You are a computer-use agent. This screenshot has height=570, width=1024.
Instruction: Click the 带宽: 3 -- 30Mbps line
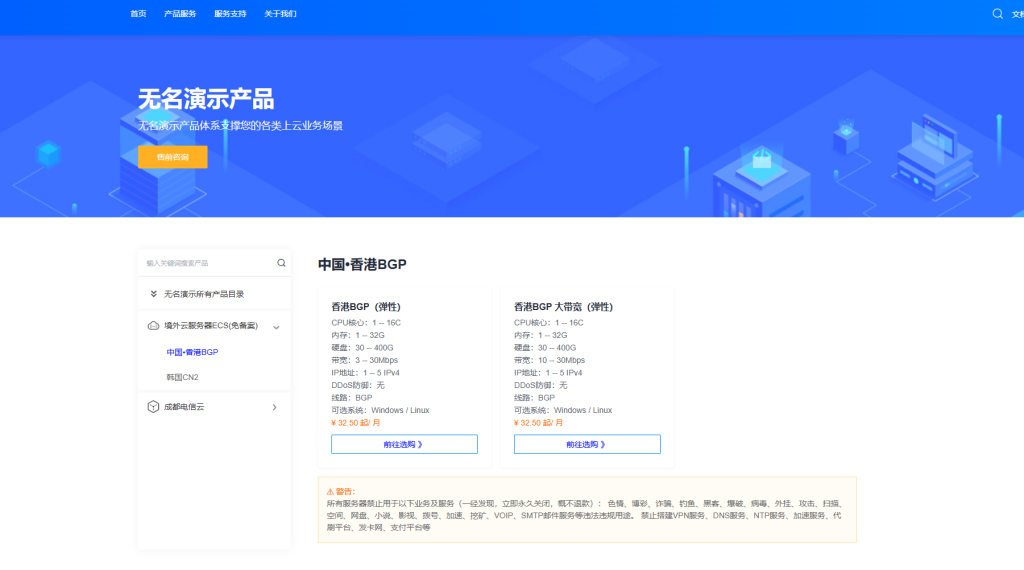tap(364, 360)
